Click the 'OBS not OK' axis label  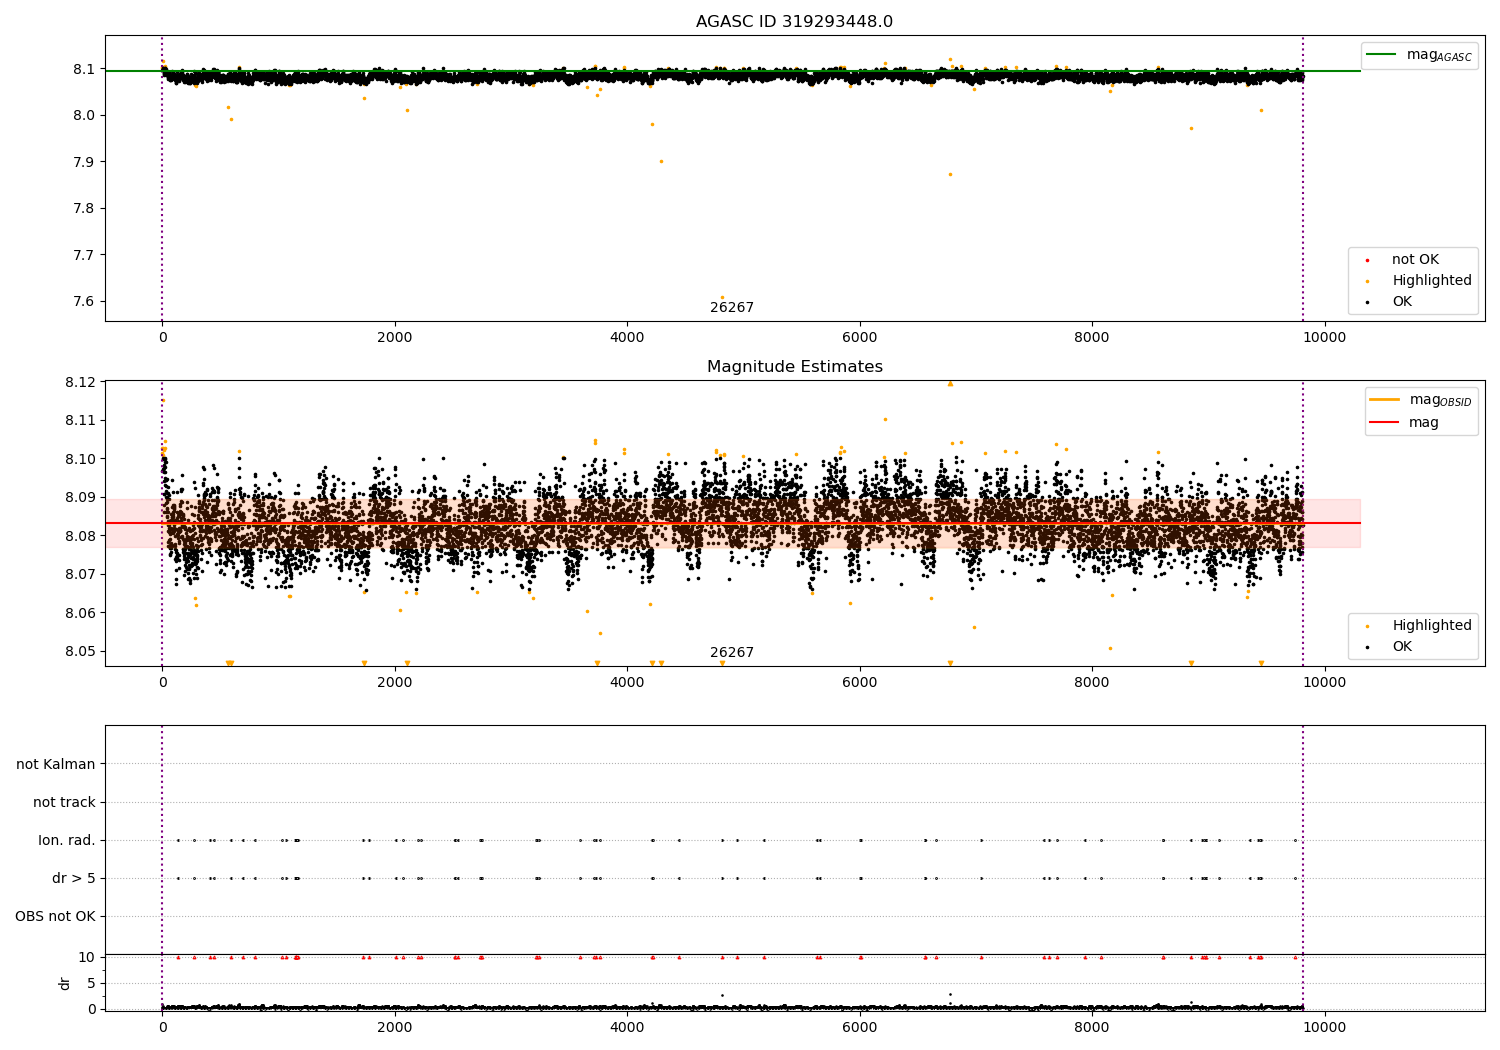tap(55, 916)
